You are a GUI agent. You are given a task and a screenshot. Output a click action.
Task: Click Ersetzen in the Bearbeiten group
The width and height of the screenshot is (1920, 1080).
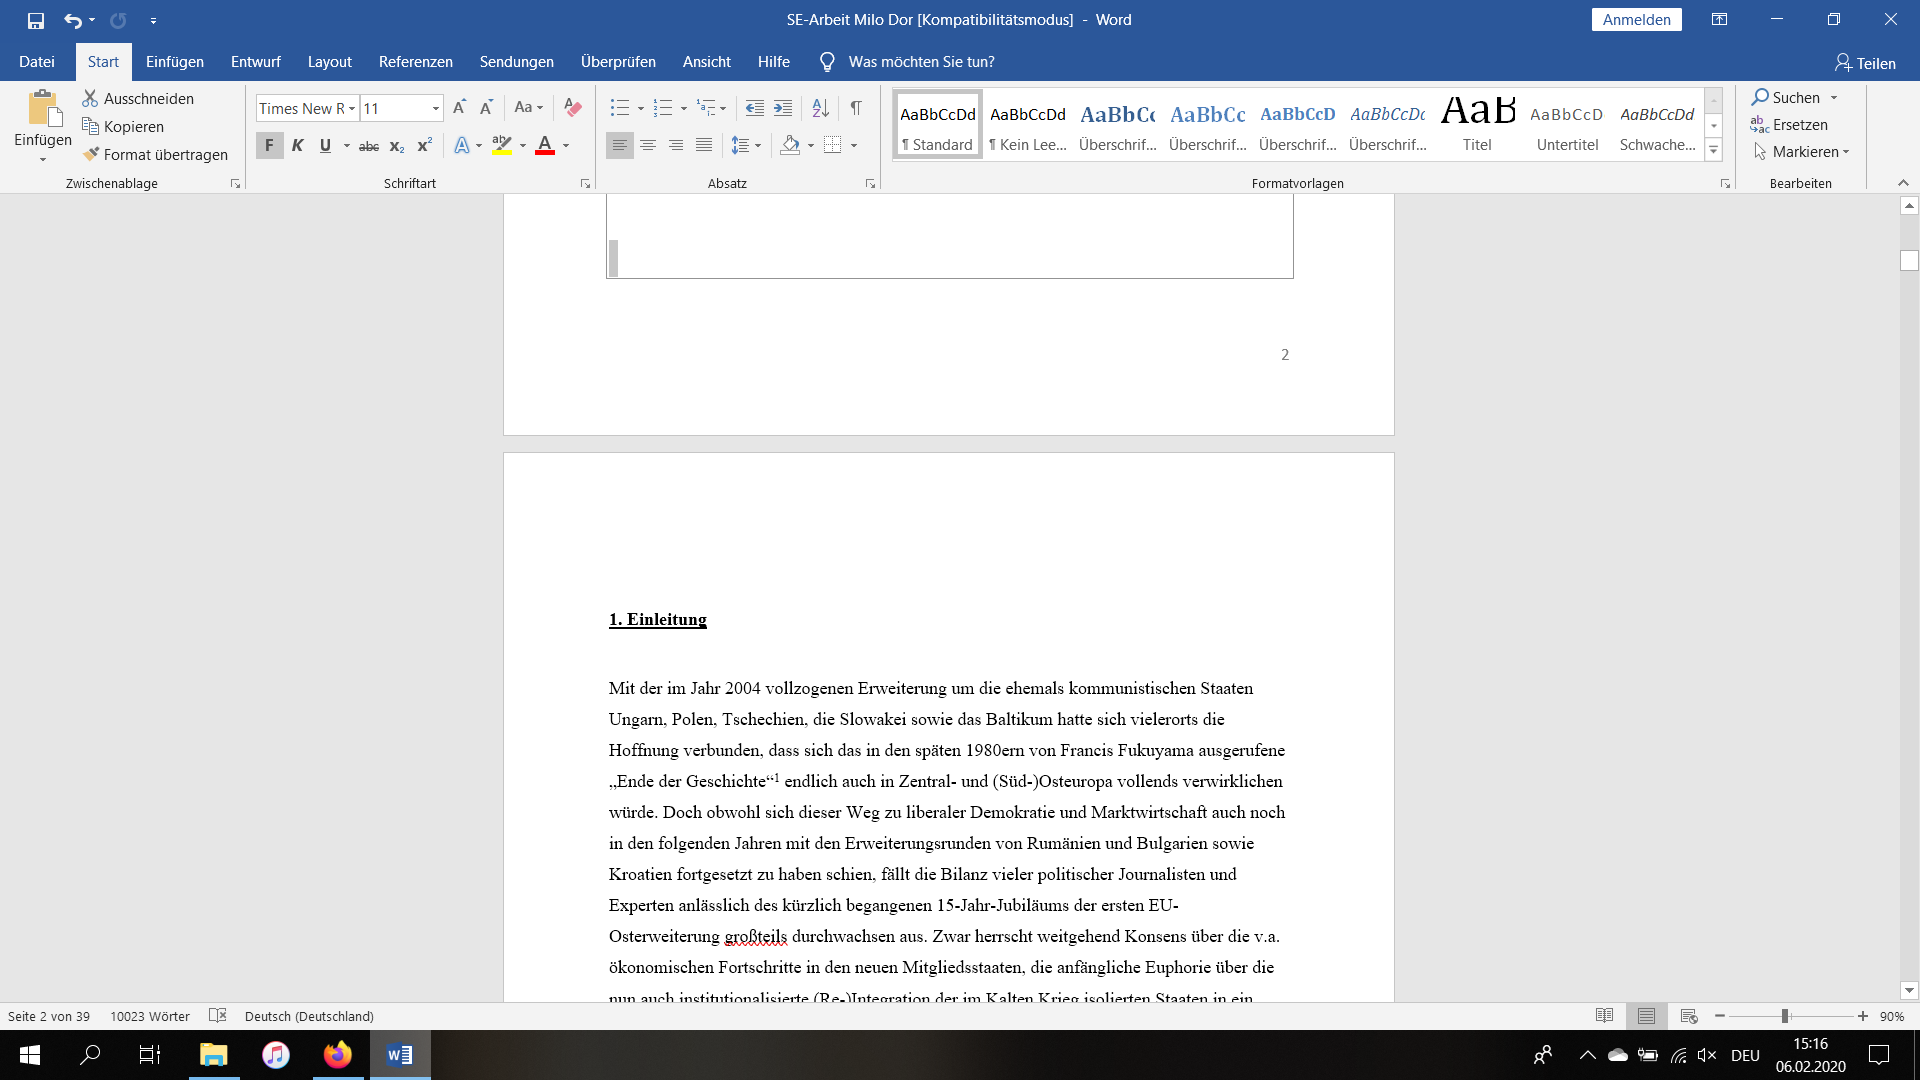pyautogui.click(x=1799, y=124)
